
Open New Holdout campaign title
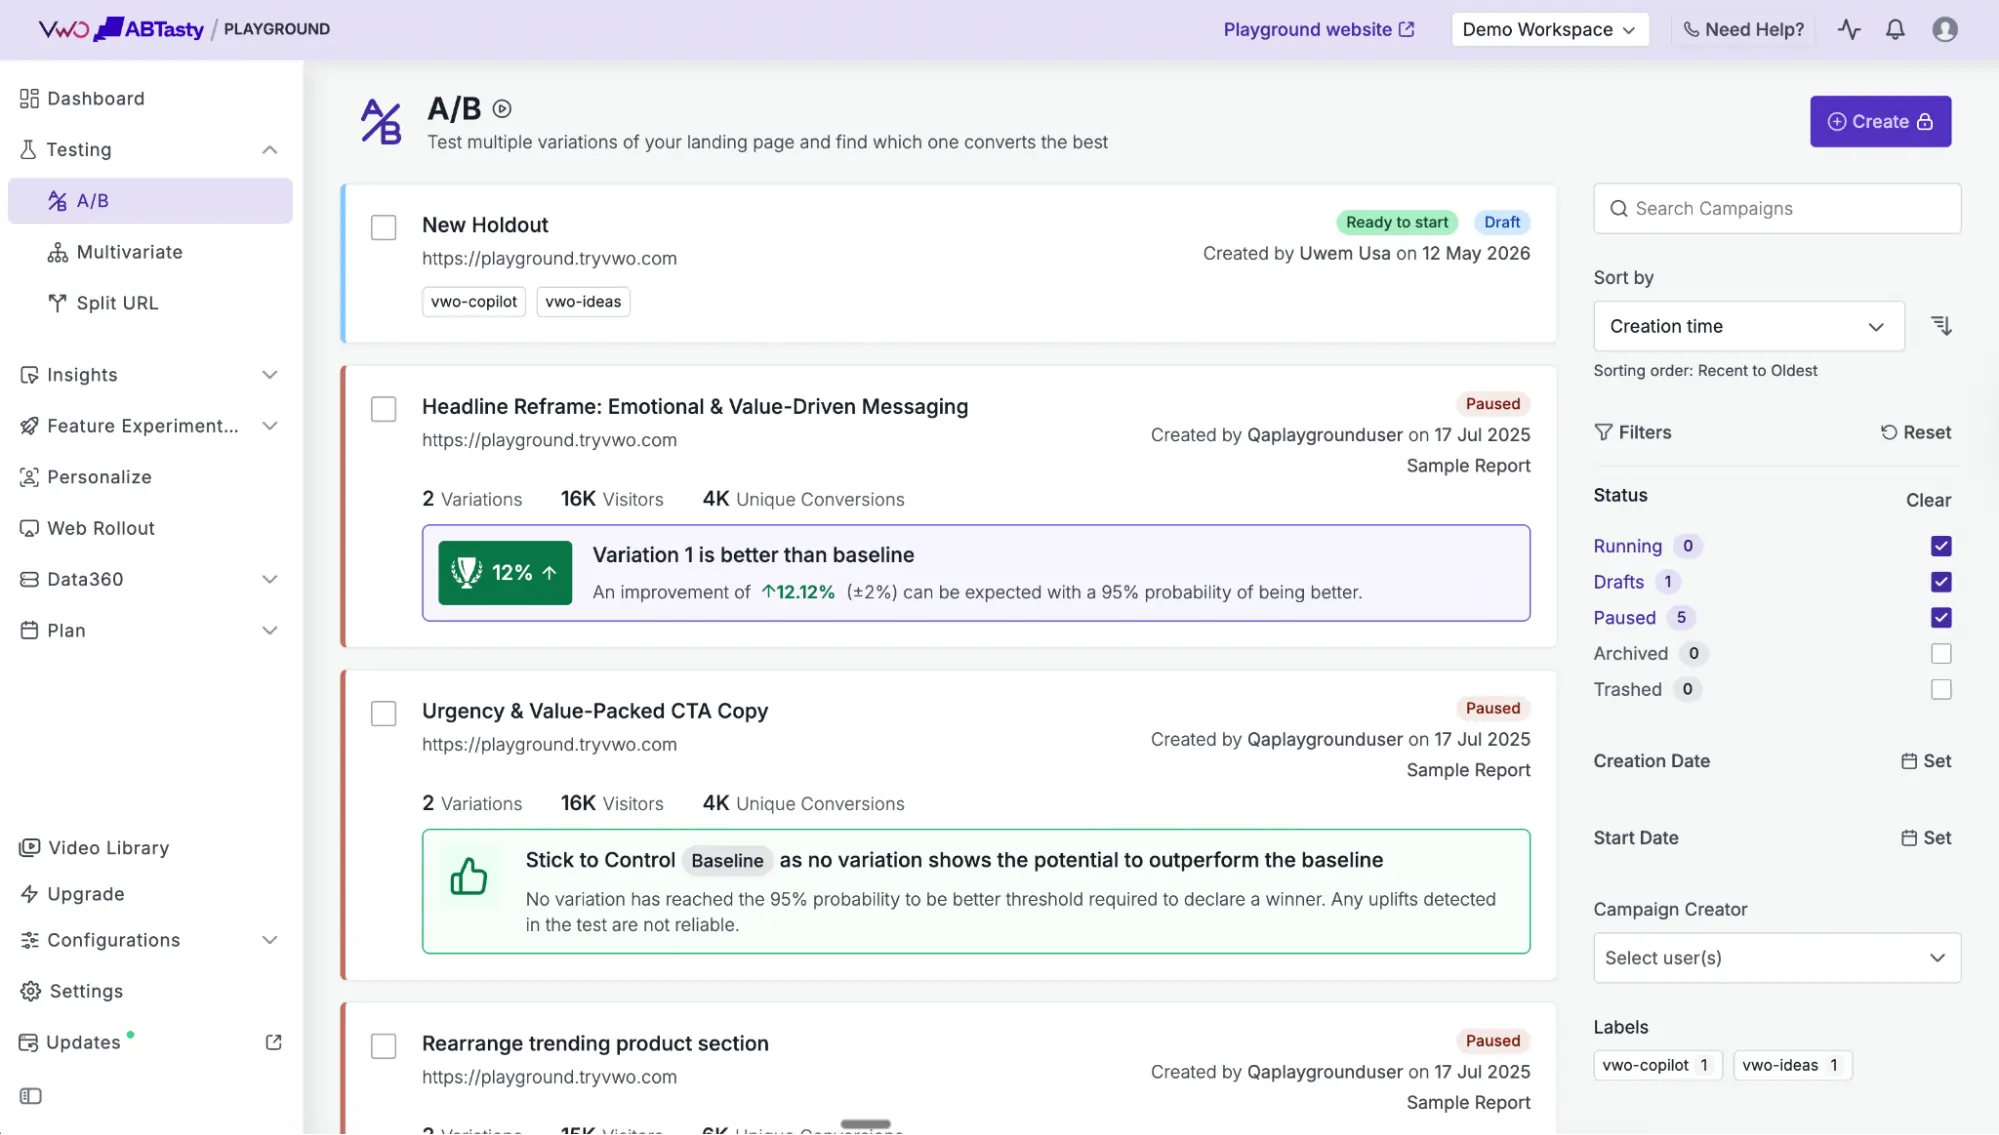click(485, 225)
